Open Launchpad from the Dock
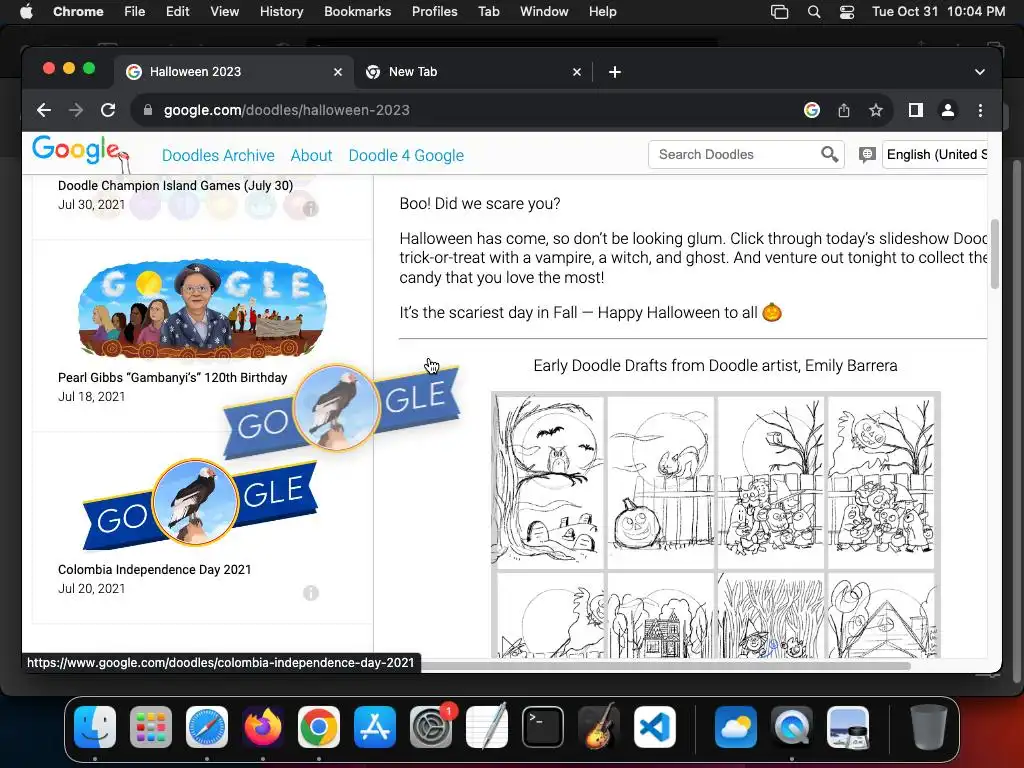 (x=151, y=727)
